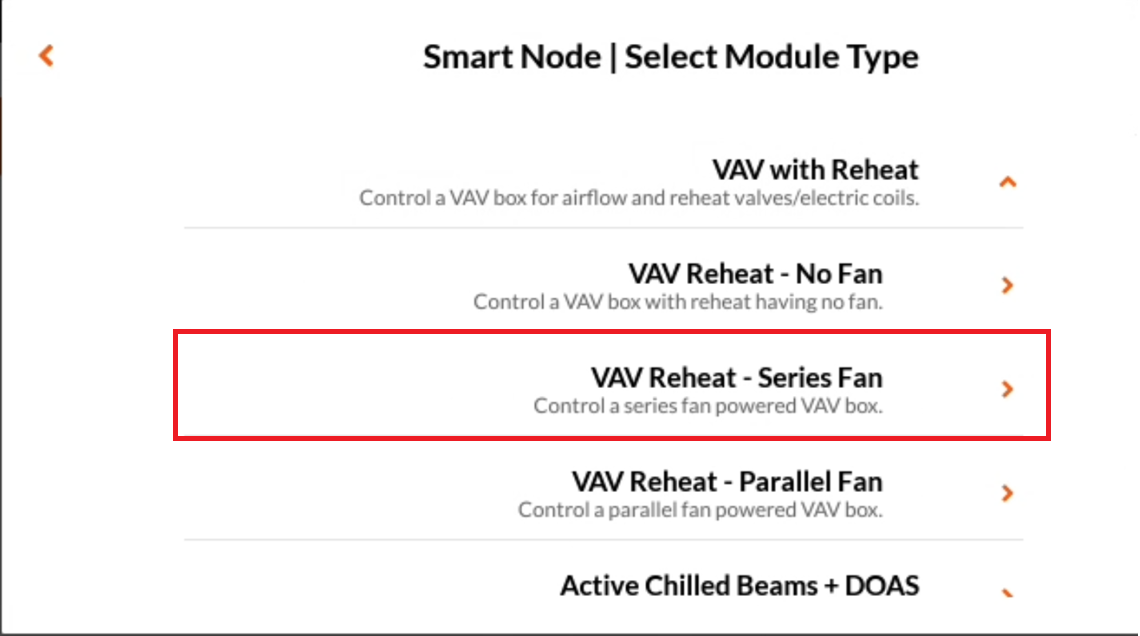The height and width of the screenshot is (636, 1140).
Task: Select VAV Reheat - Series Fan title
Action: point(736,378)
